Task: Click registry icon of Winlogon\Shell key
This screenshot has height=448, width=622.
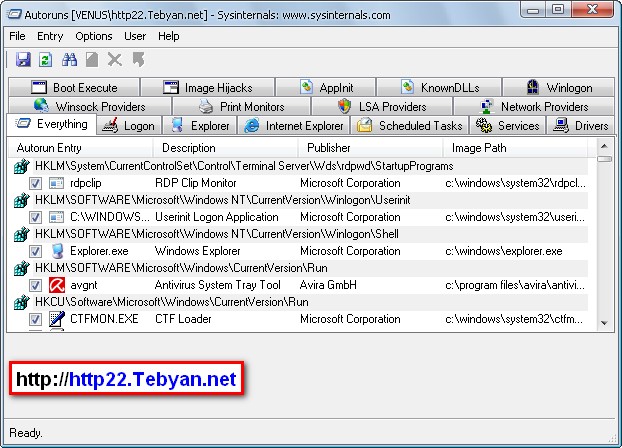Action: [21, 234]
